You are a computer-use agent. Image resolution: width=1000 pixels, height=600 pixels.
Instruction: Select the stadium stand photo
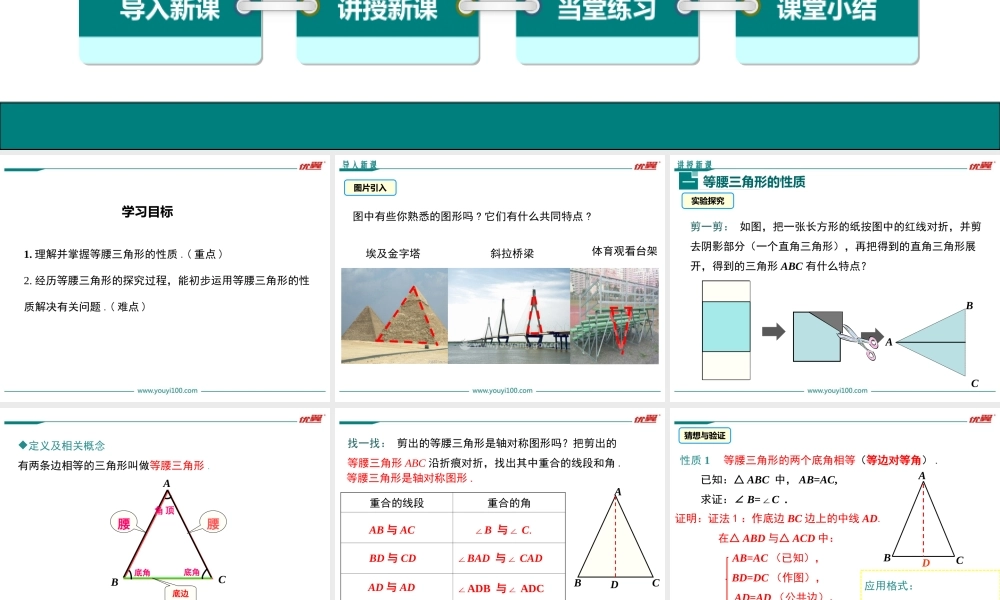click(x=614, y=316)
